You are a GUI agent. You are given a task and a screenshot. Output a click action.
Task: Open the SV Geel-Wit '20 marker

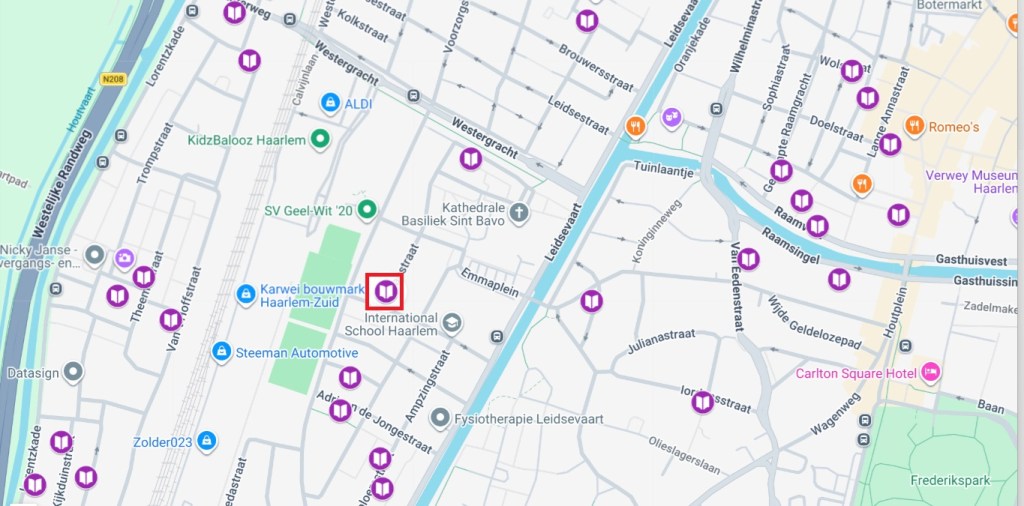(368, 210)
